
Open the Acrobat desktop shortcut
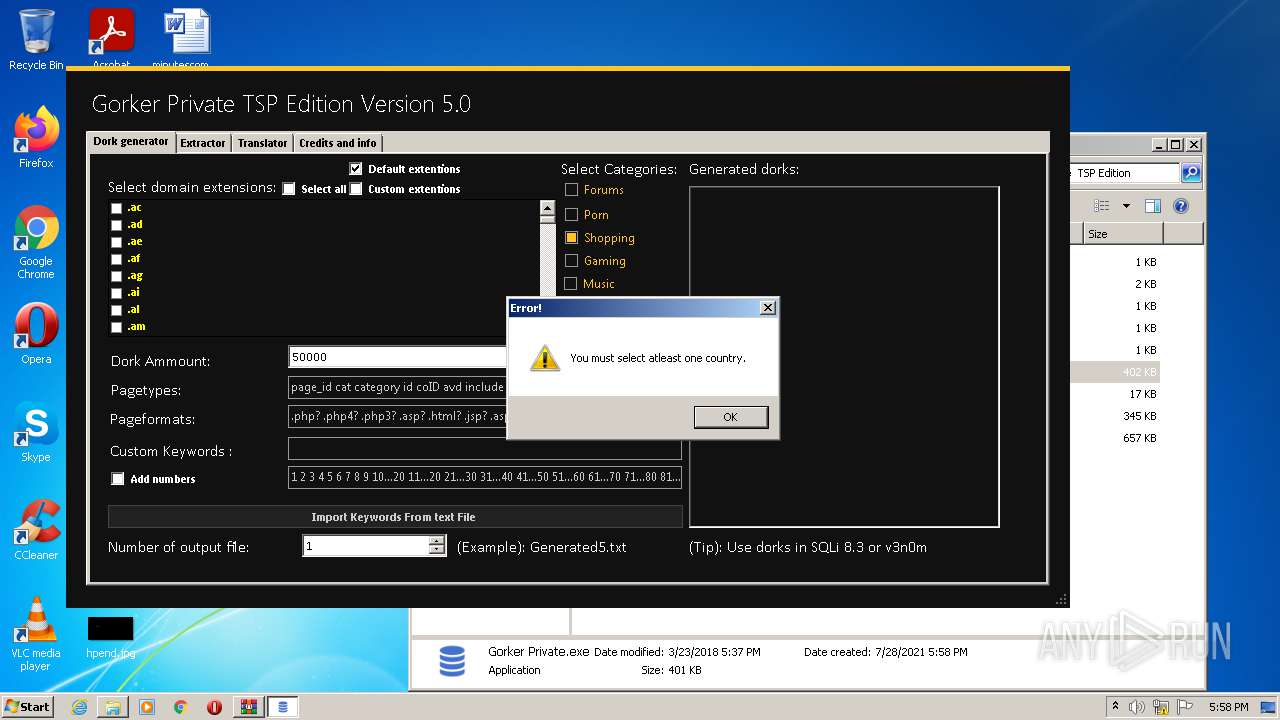pyautogui.click(x=111, y=36)
